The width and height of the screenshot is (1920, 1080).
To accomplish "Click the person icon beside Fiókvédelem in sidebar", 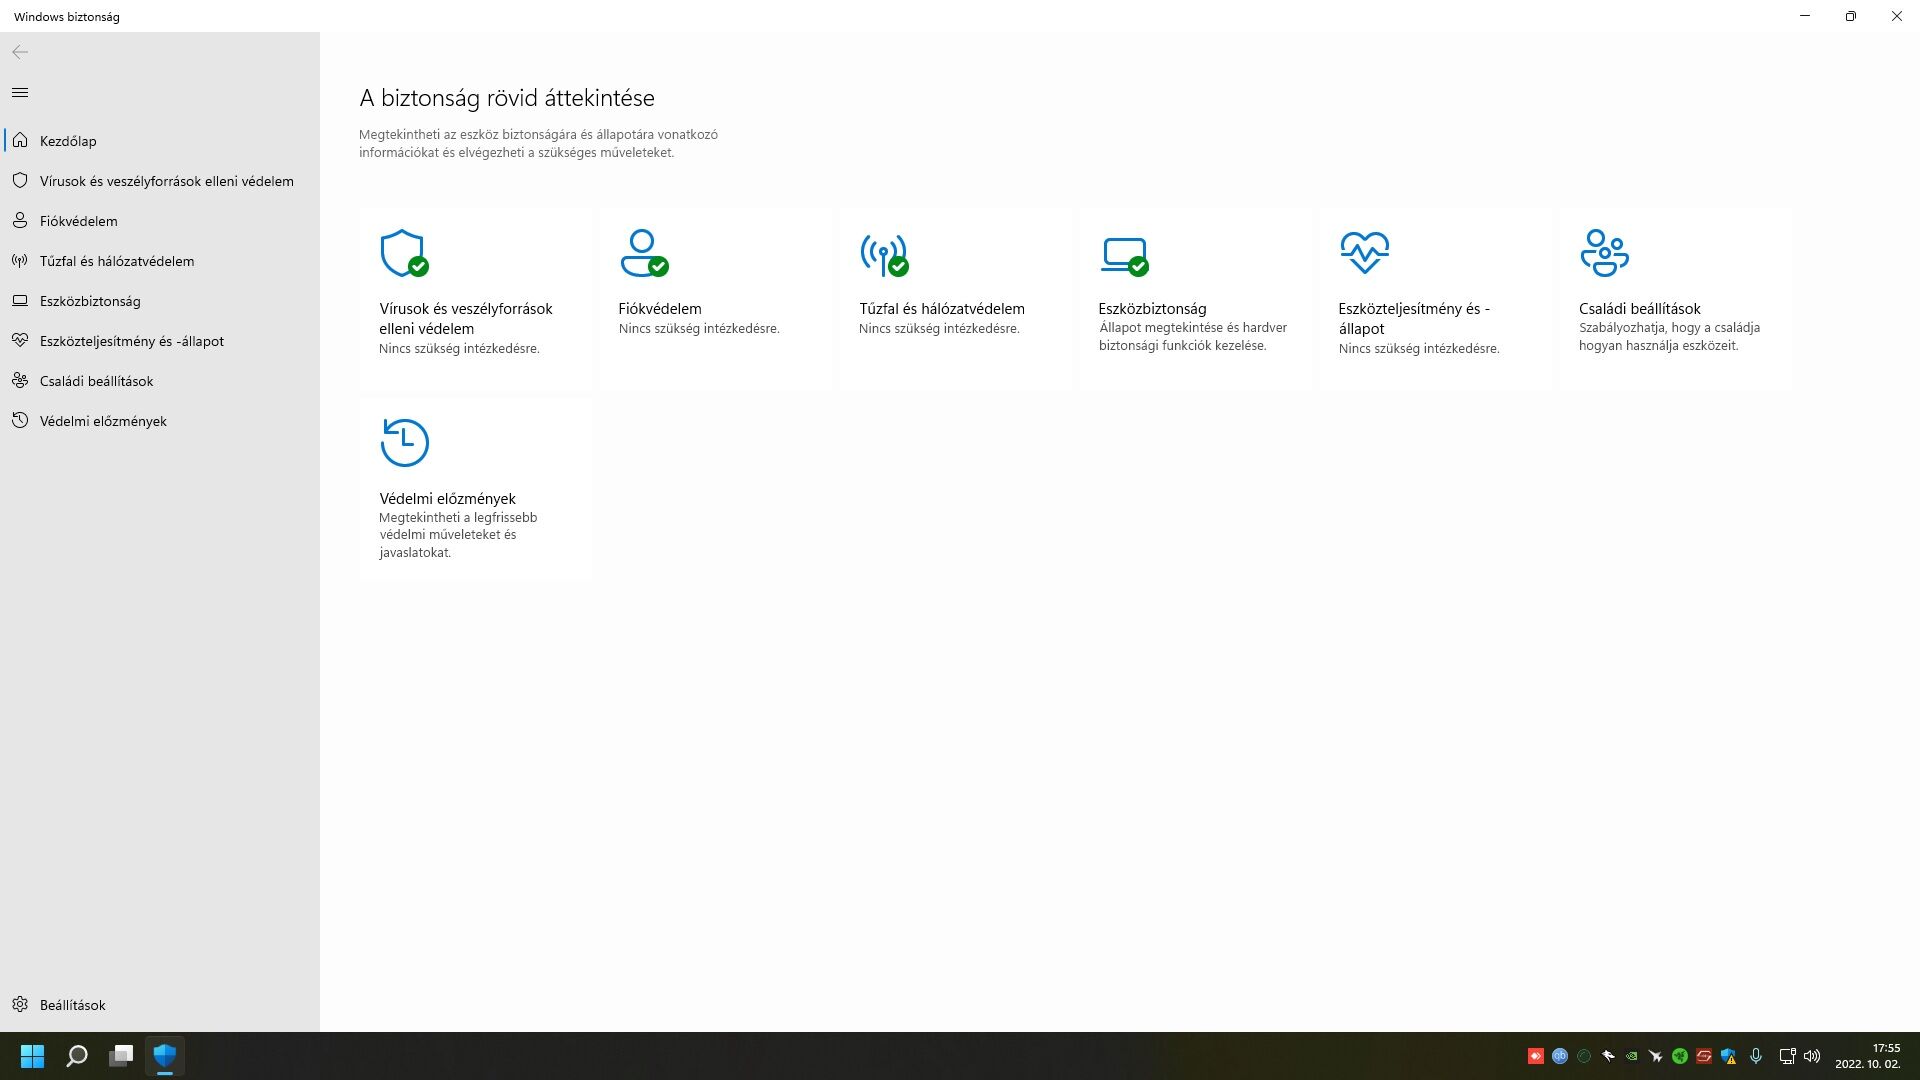I will click(x=20, y=220).
